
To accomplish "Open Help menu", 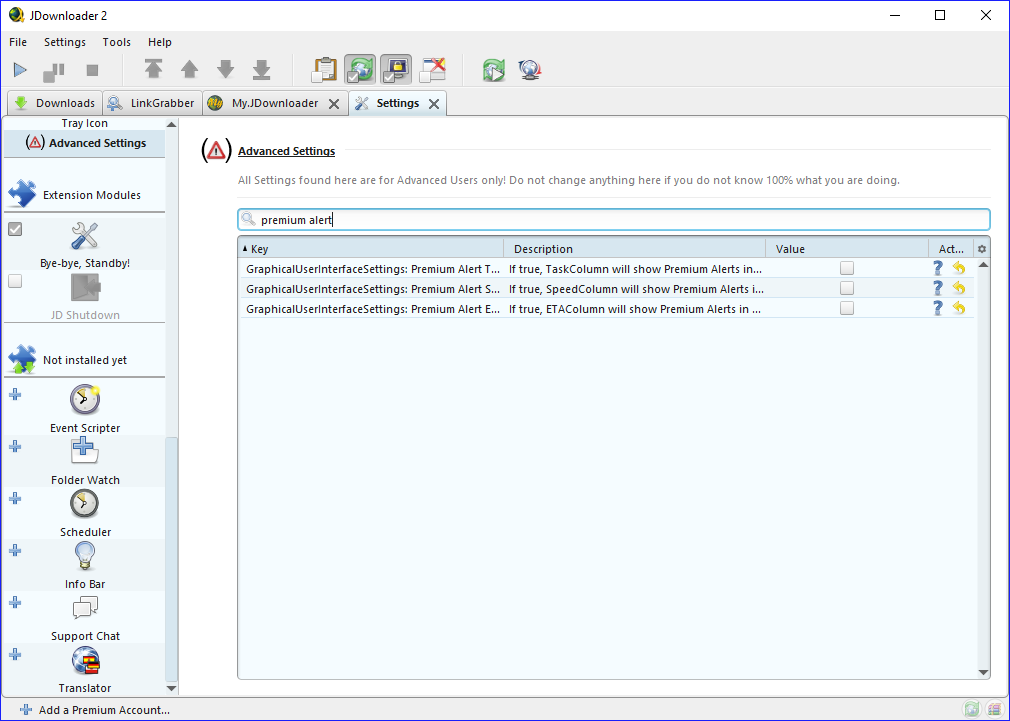I will click(x=160, y=42).
